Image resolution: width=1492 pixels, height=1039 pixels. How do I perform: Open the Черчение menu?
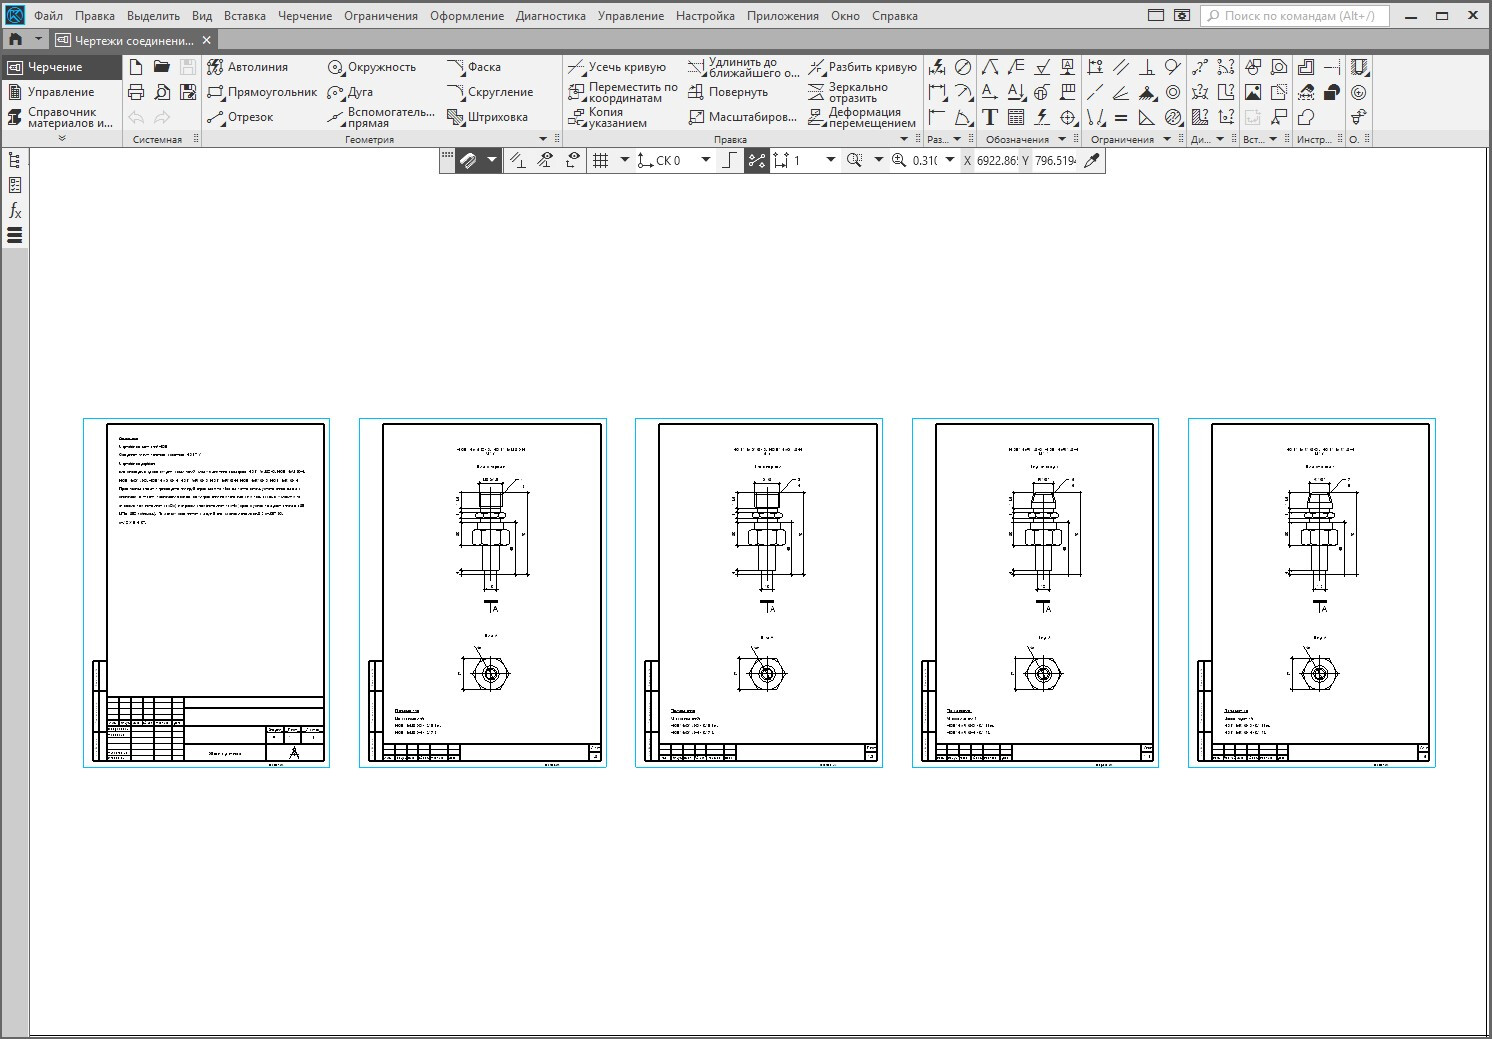(x=305, y=16)
